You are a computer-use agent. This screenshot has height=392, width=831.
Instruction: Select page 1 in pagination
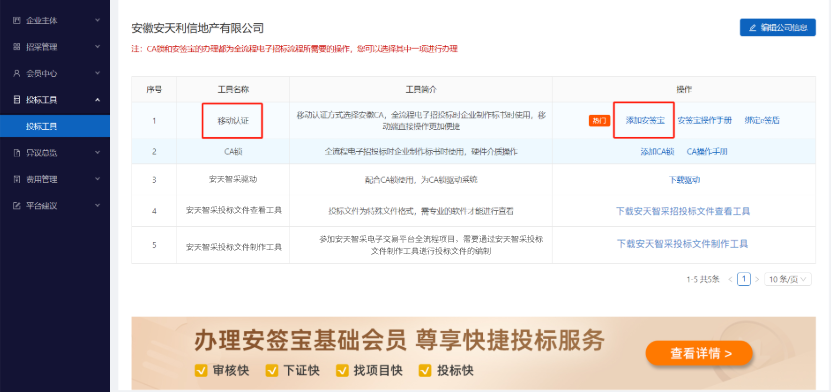click(x=744, y=279)
